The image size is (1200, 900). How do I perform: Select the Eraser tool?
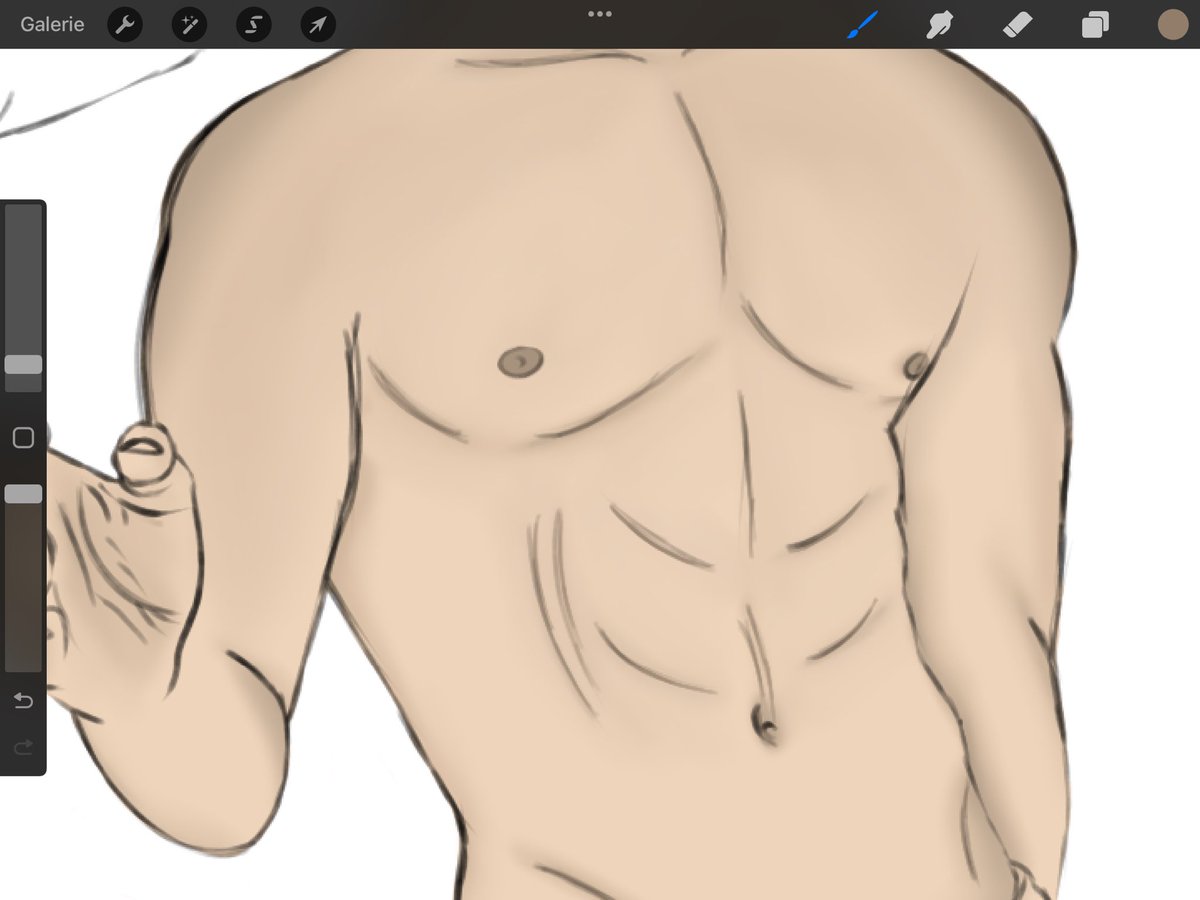tap(1017, 25)
